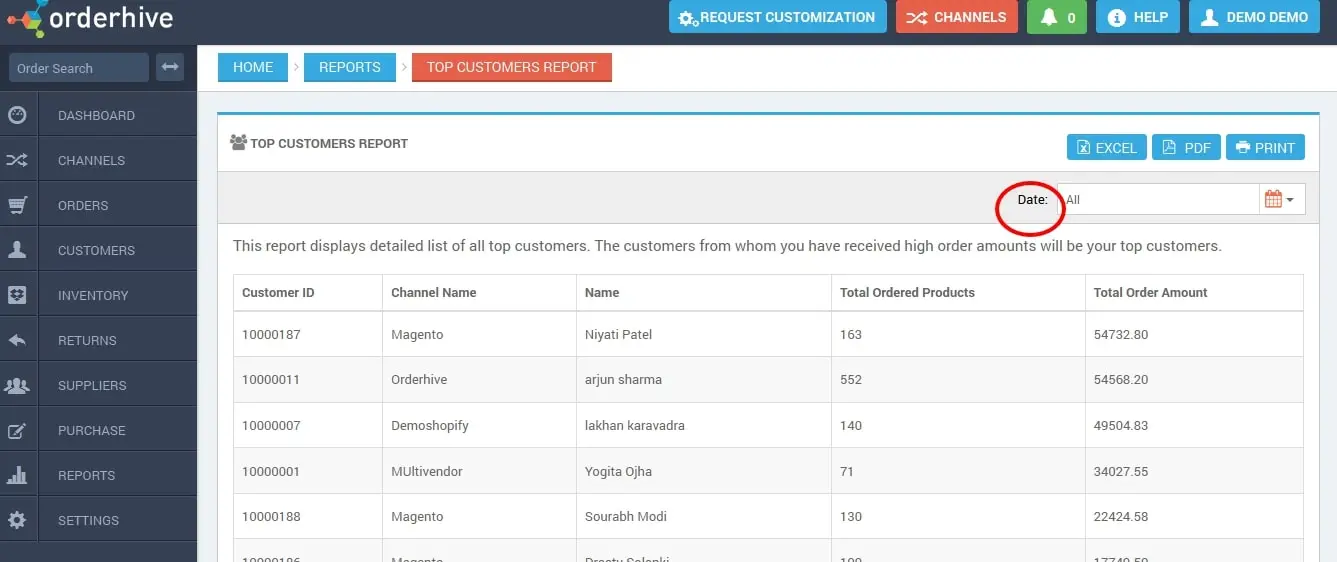Image resolution: width=1337 pixels, height=562 pixels.
Task: Click the Dashboard gauge icon in sidebar
Action: point(17,115)
